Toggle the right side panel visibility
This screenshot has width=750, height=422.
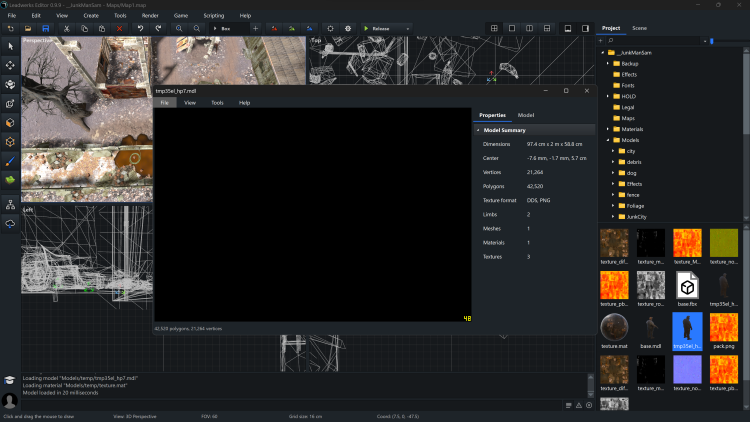(584, 28)
